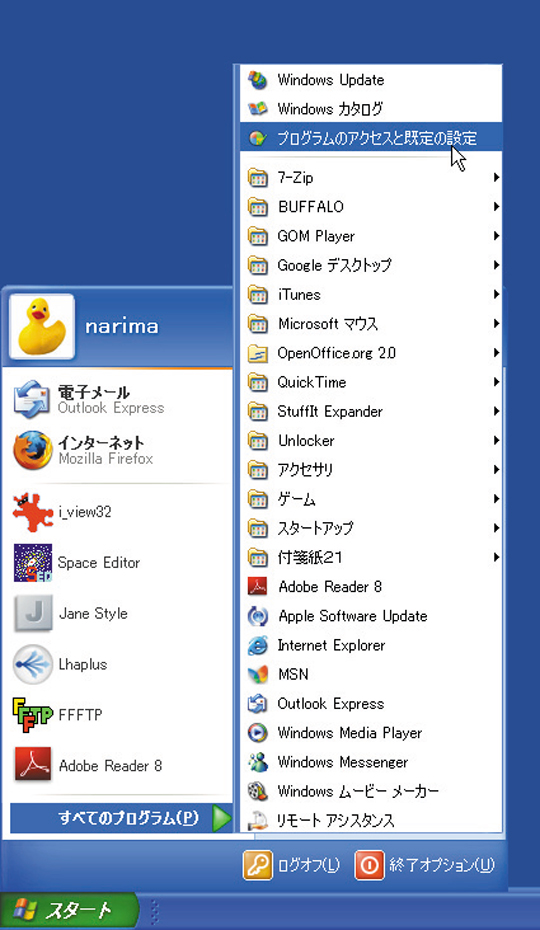540x930 pixels.
Task: Select プログラムのアクセスと既定の設定 item
Action: point(371,138)
